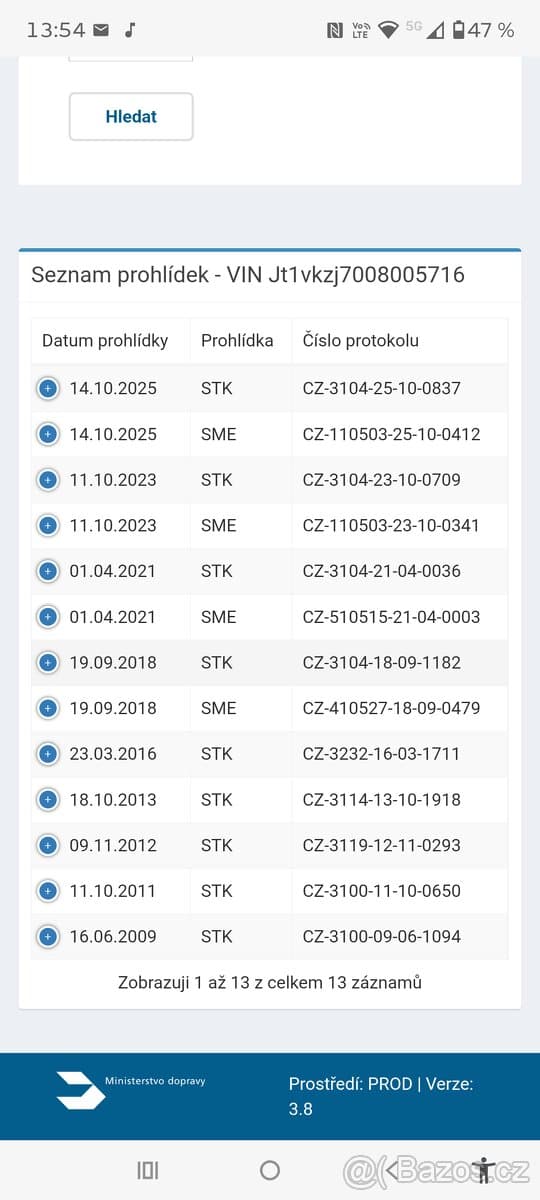Tap the recent apps navigation button

click(148, 1170)
